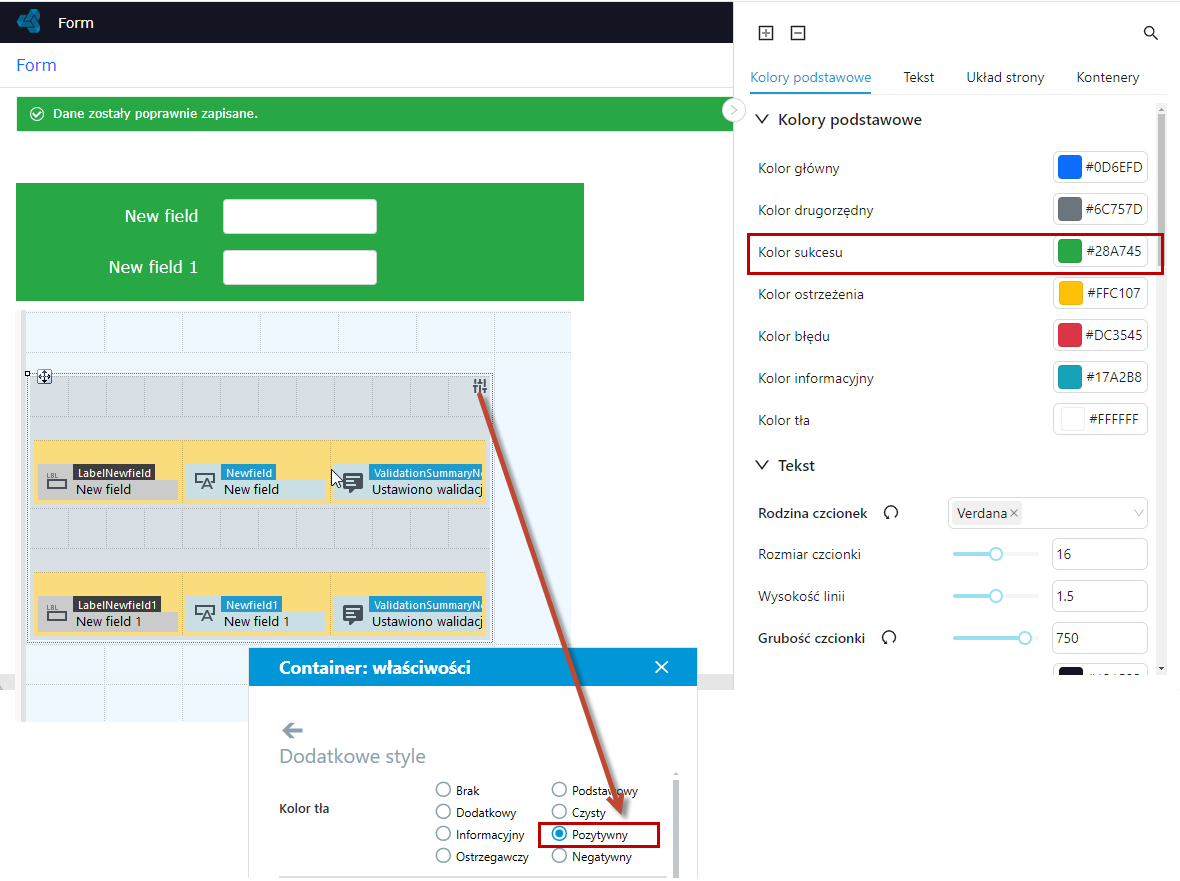This screenshot has width=1180, height=881.
Task: Select the Newfield1 text input control icon
Action: pyautogui.click(x=205, y=612)
